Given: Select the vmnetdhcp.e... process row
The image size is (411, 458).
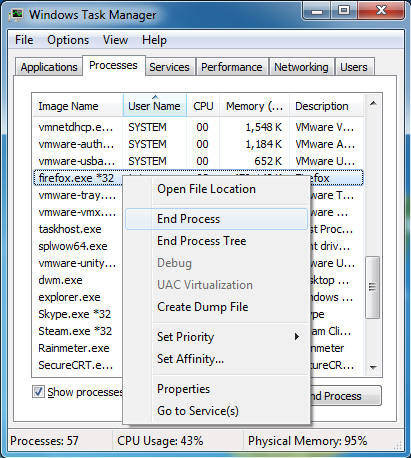Looking at the screenshot, I should (x=198, y=127).
